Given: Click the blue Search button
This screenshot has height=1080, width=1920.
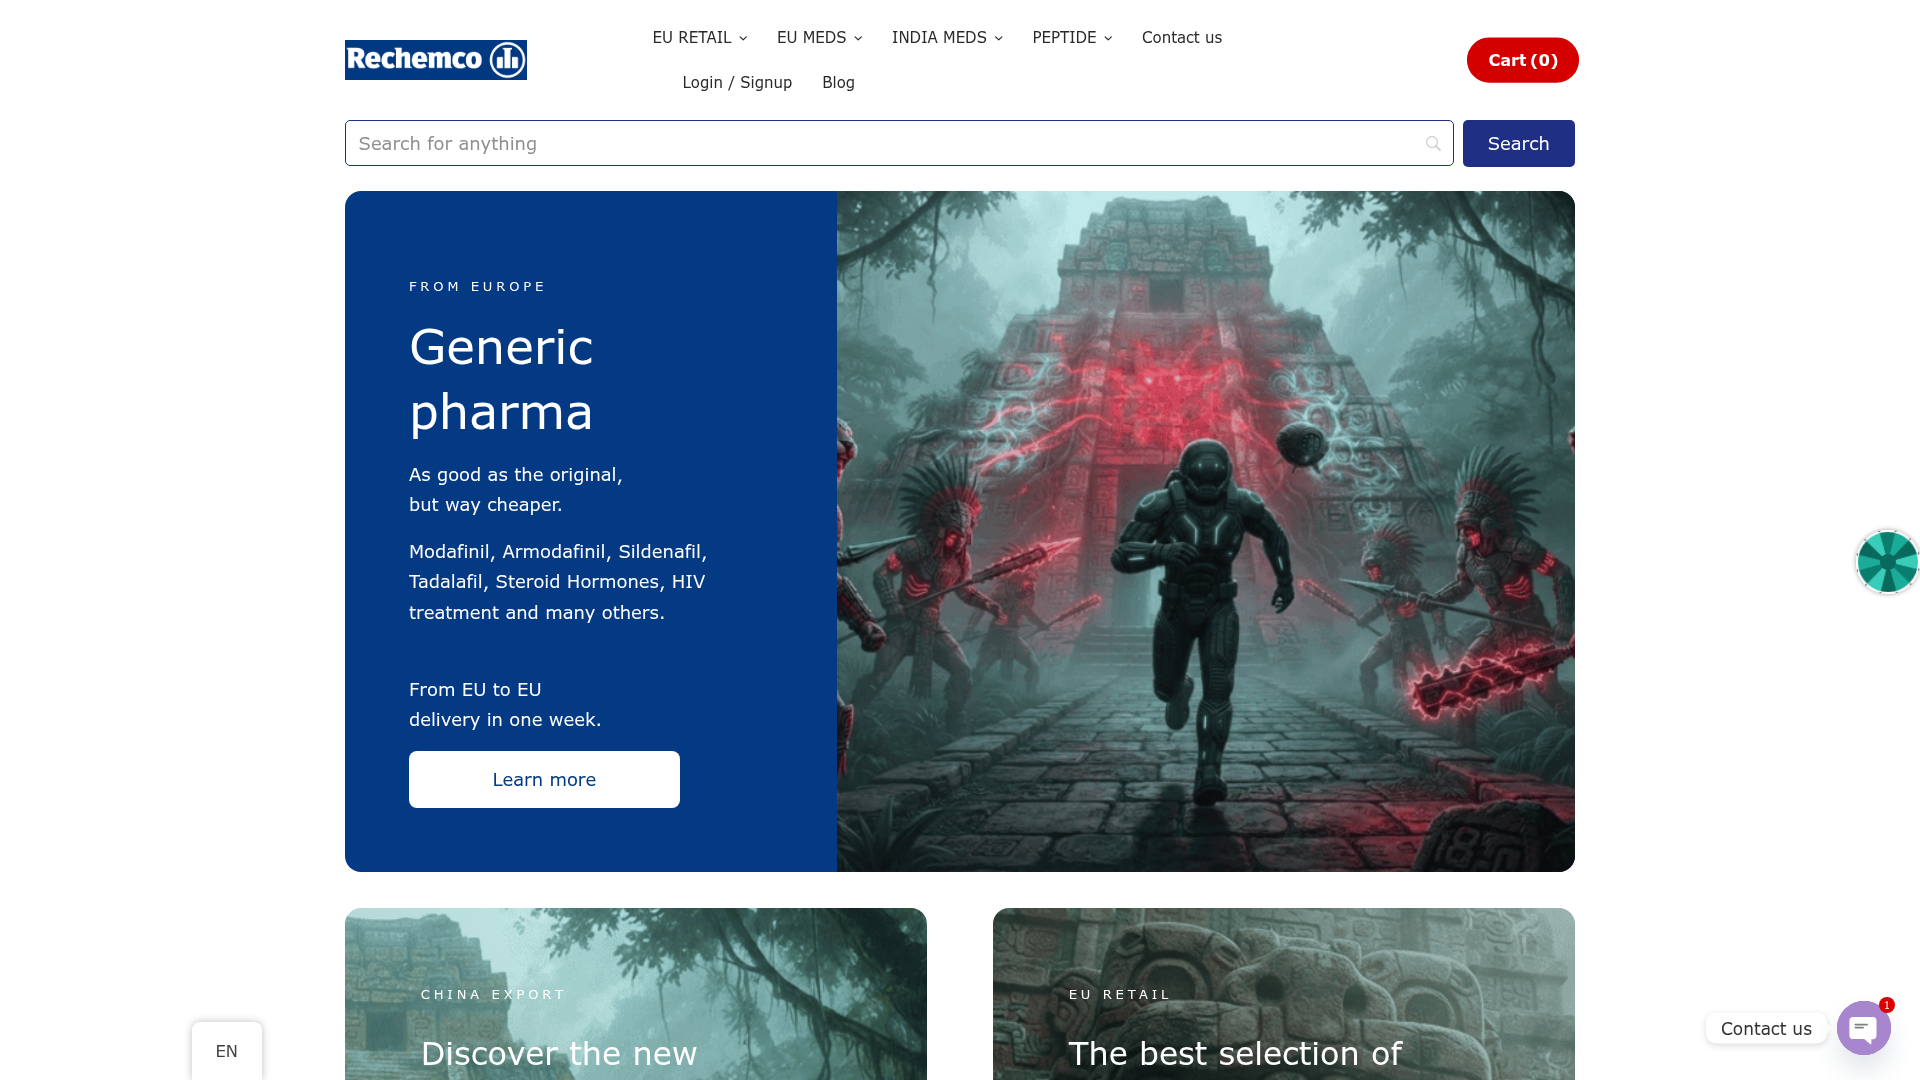Looking at the screenshot, I should point(1518,144).
